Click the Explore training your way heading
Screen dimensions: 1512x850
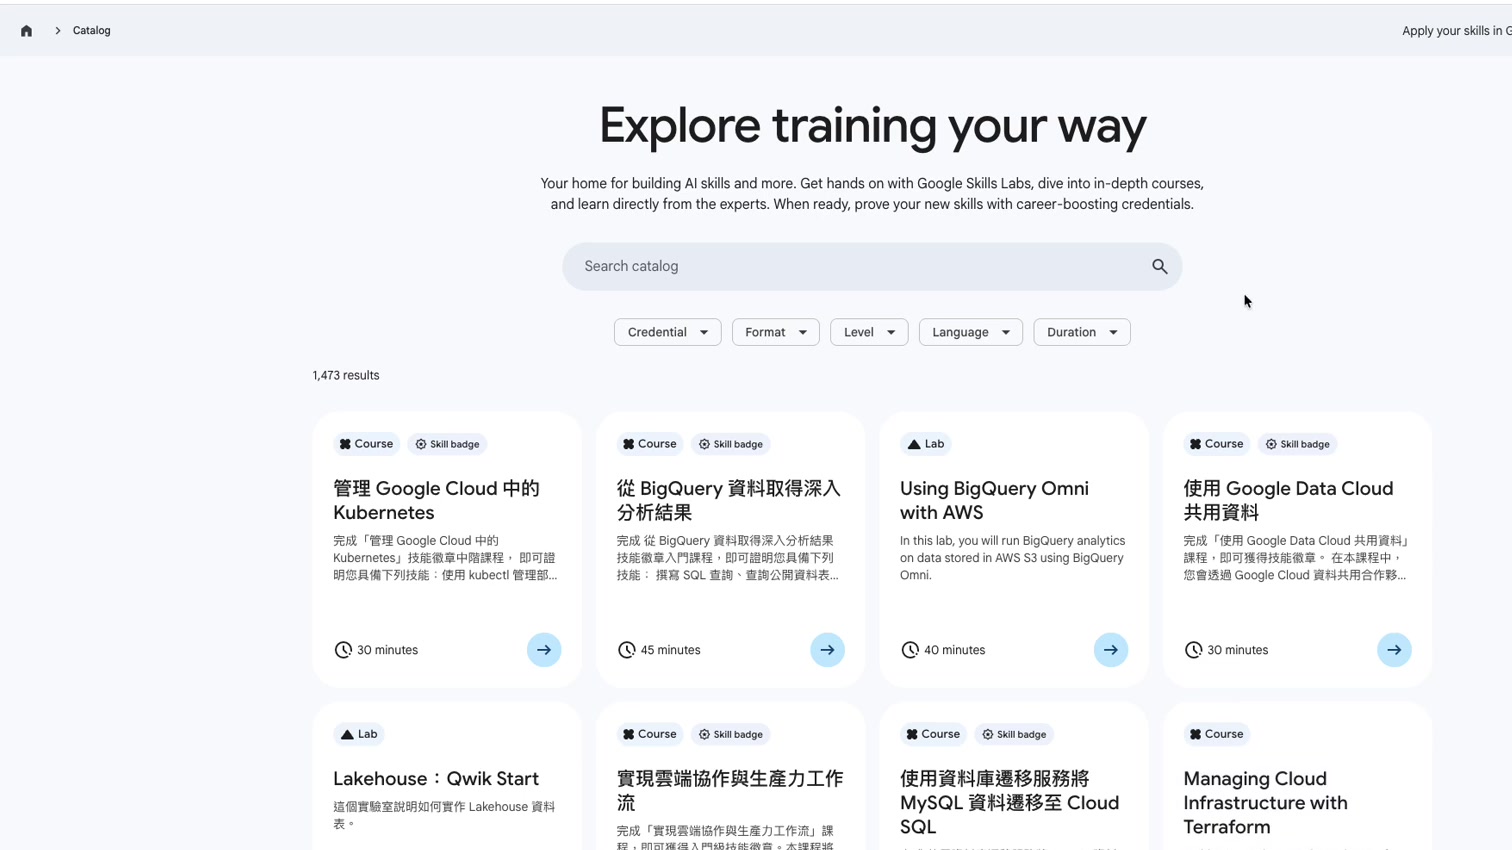(x=872, y=126)
